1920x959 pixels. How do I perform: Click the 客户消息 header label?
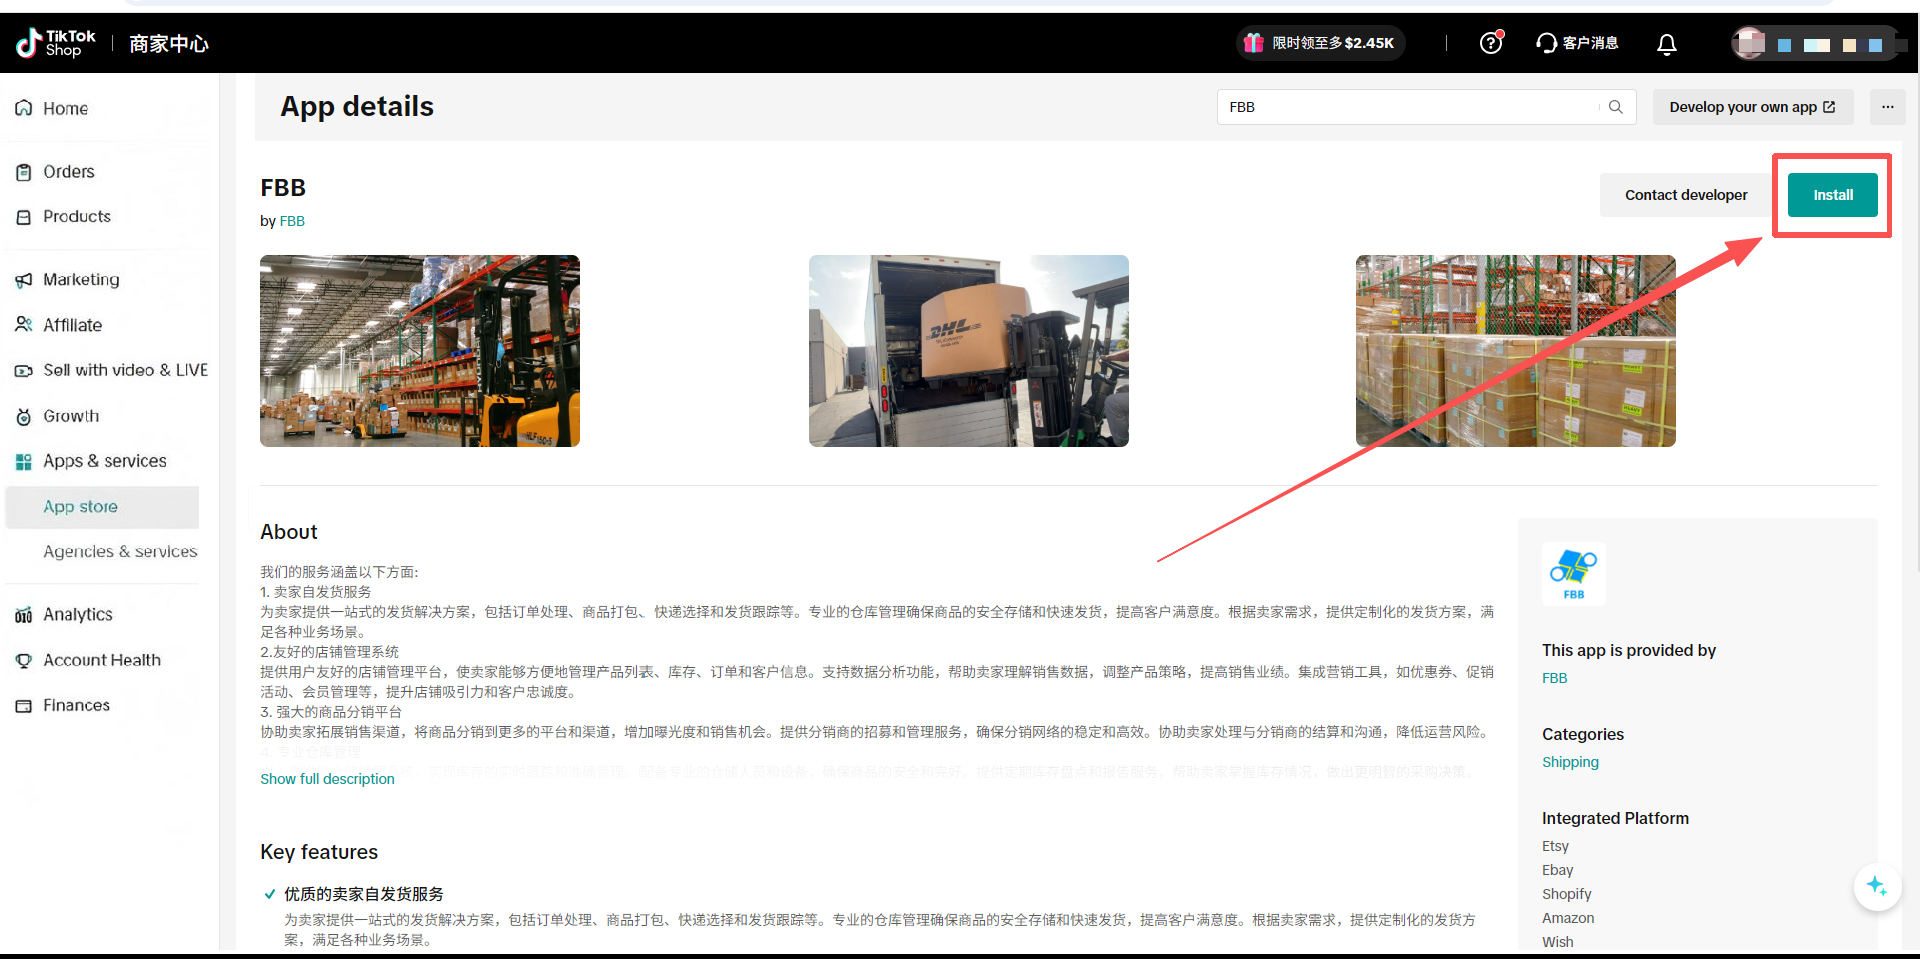(1590, 43)
